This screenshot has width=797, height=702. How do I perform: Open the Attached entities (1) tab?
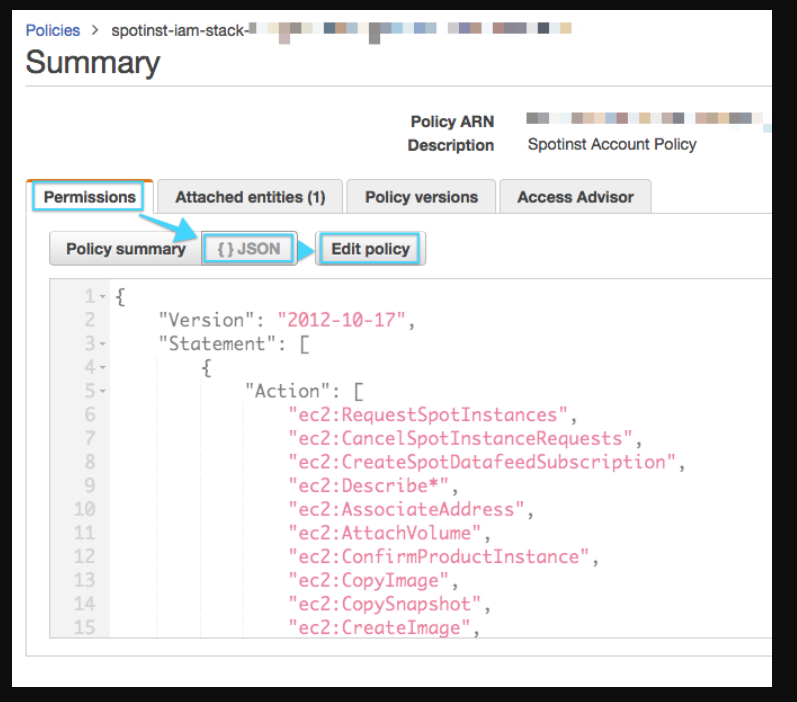pyautogui.click(x=250, y=197)
